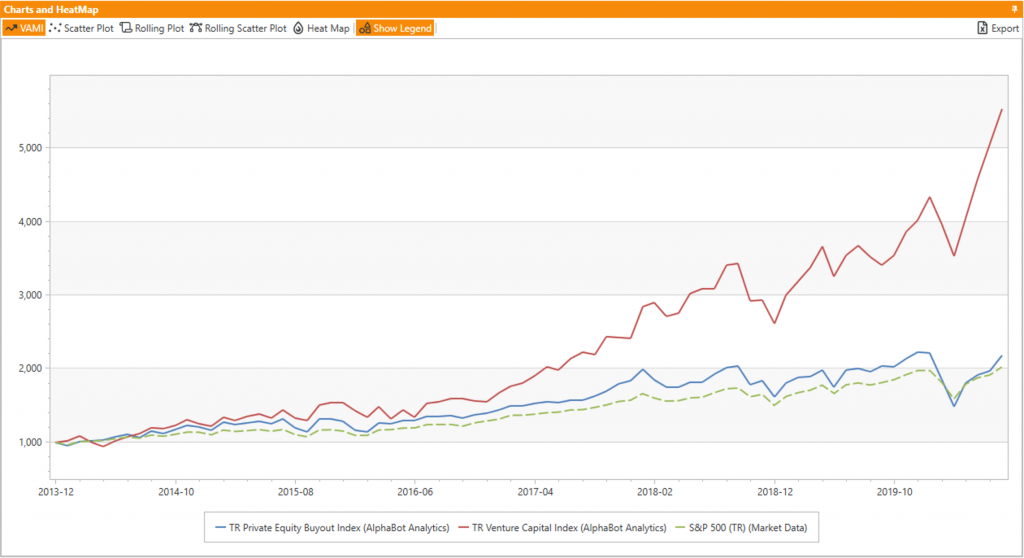Click the 2013-12 x-axis label

tap(56, 491)
